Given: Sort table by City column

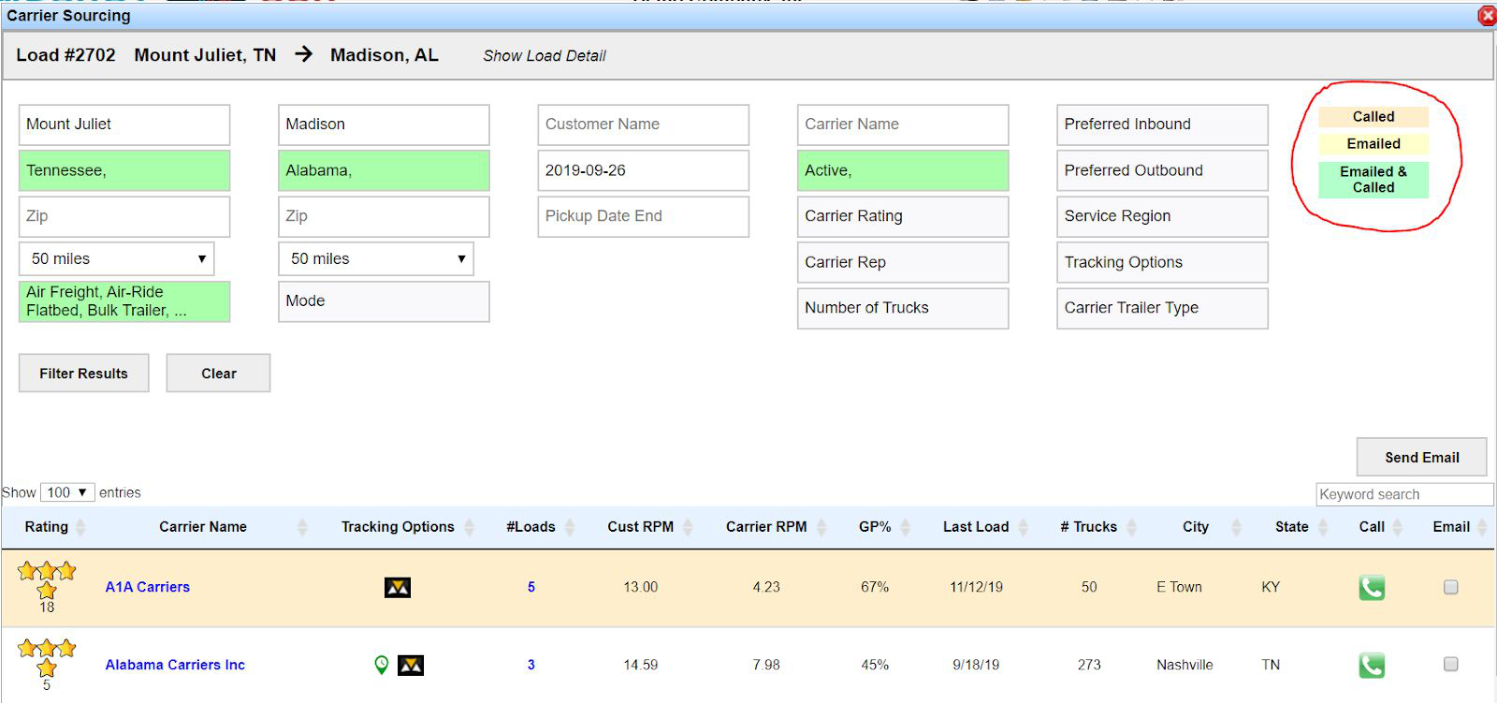Looking at the screenshot, I should tap(1196, 527).
